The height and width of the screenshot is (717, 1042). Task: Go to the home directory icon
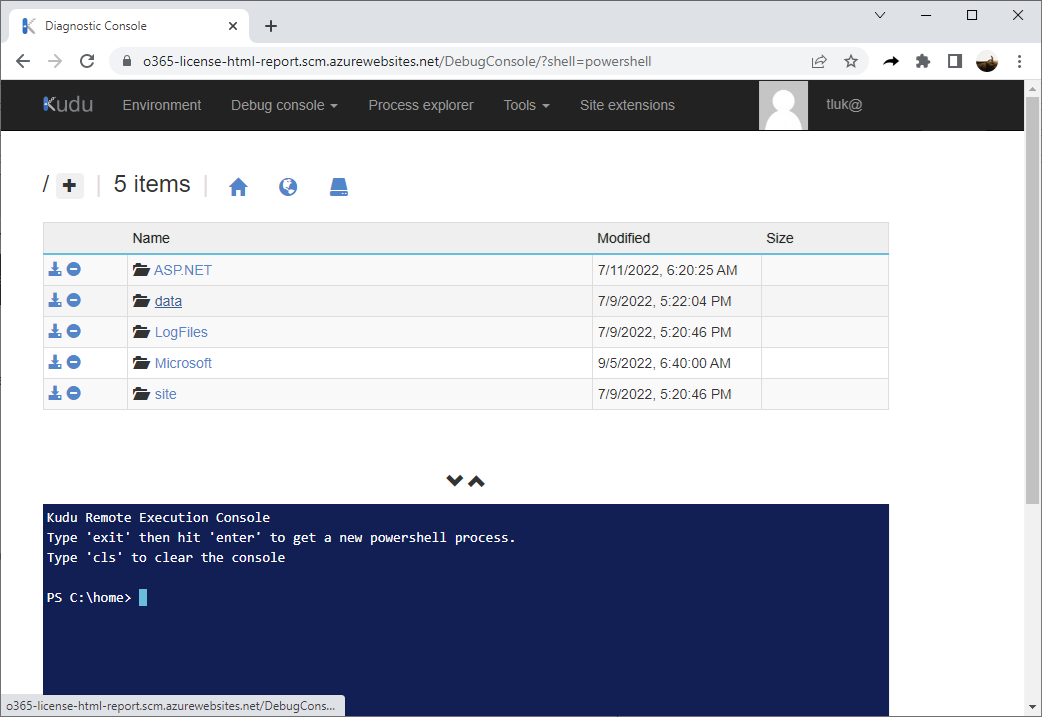click(238, 187)
